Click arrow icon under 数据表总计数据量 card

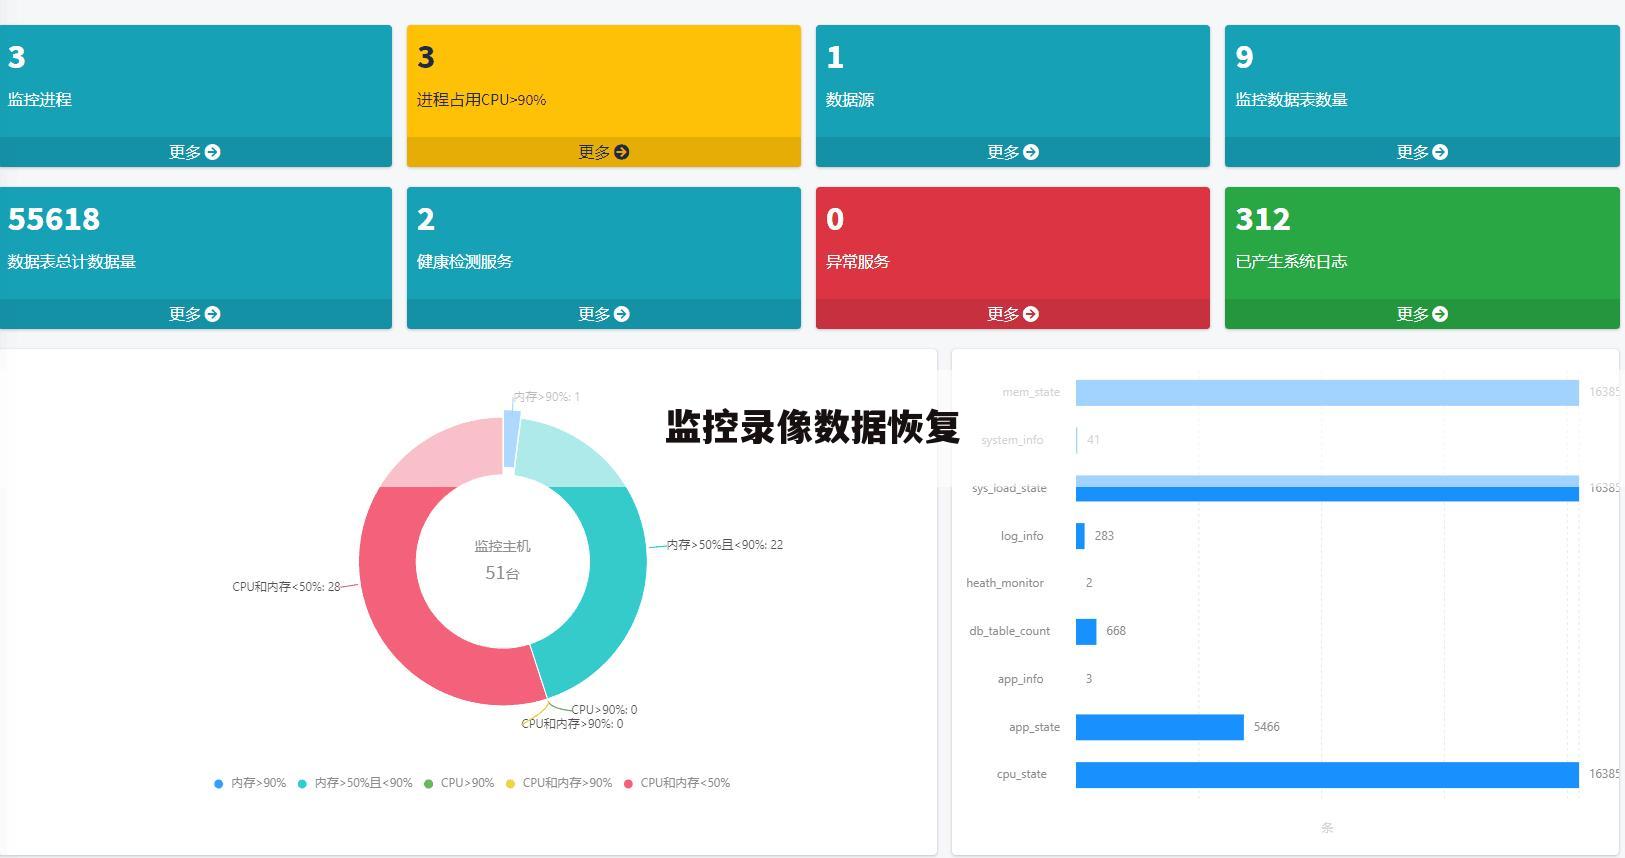[x=212, y=314]
